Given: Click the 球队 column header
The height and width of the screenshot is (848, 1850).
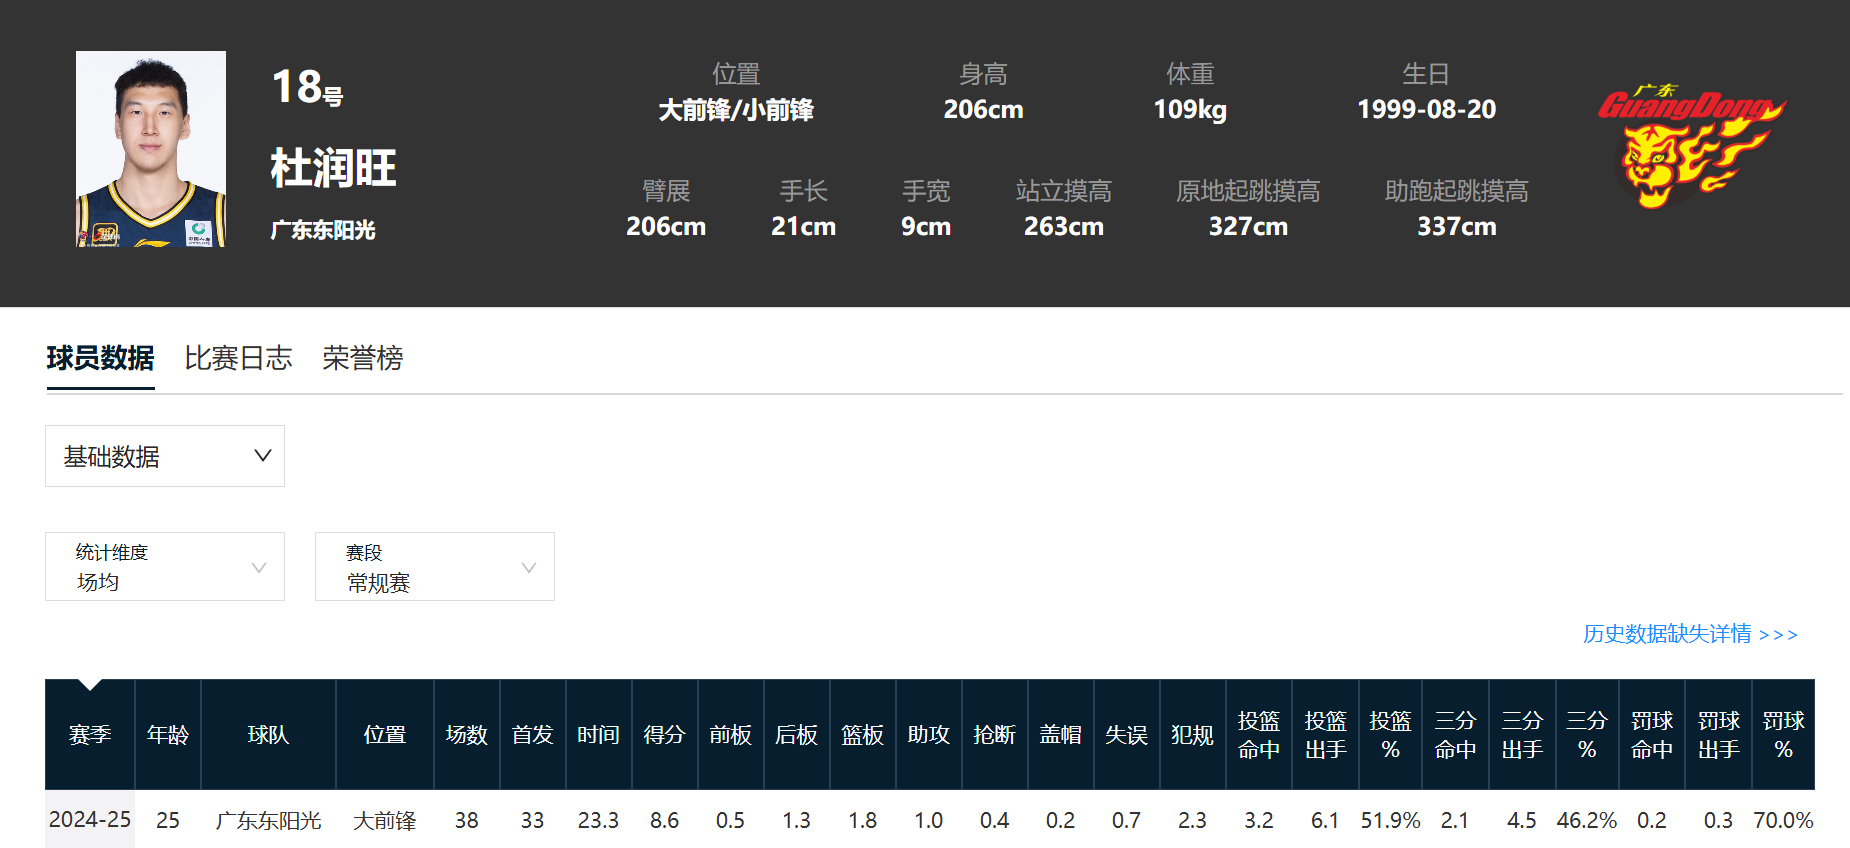Looking at the screenshot, I should (268, 735).
